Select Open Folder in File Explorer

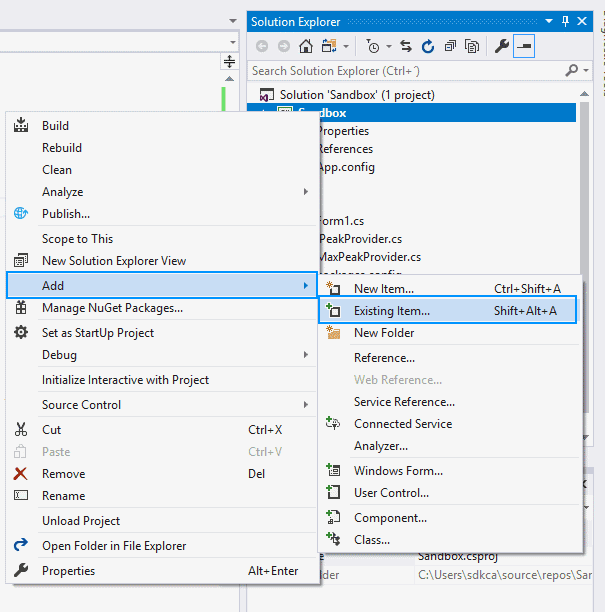click(x=114, y=546)
